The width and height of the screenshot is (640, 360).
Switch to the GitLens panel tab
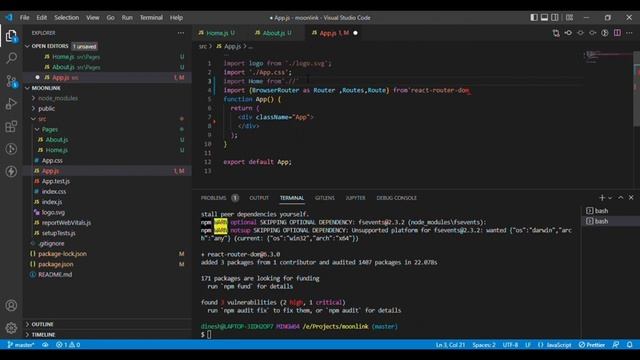pyautogui.click(x=324, y=198)
